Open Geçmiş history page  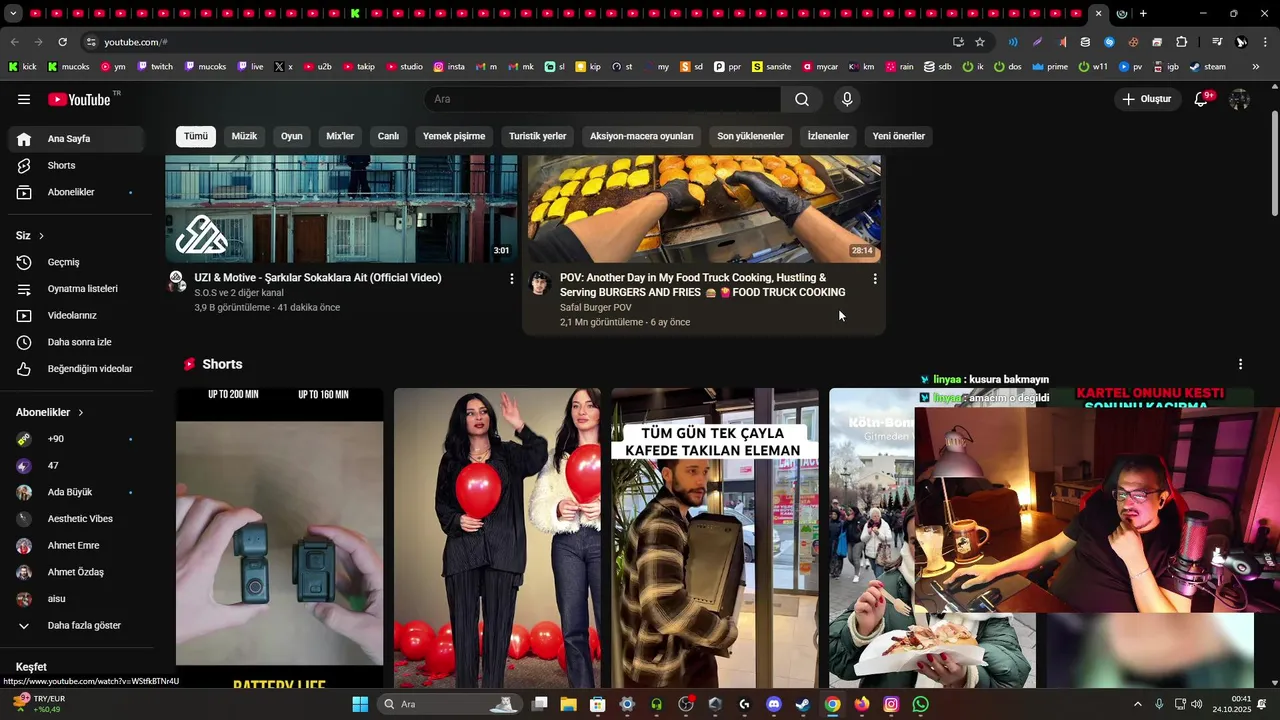point(78,262)
